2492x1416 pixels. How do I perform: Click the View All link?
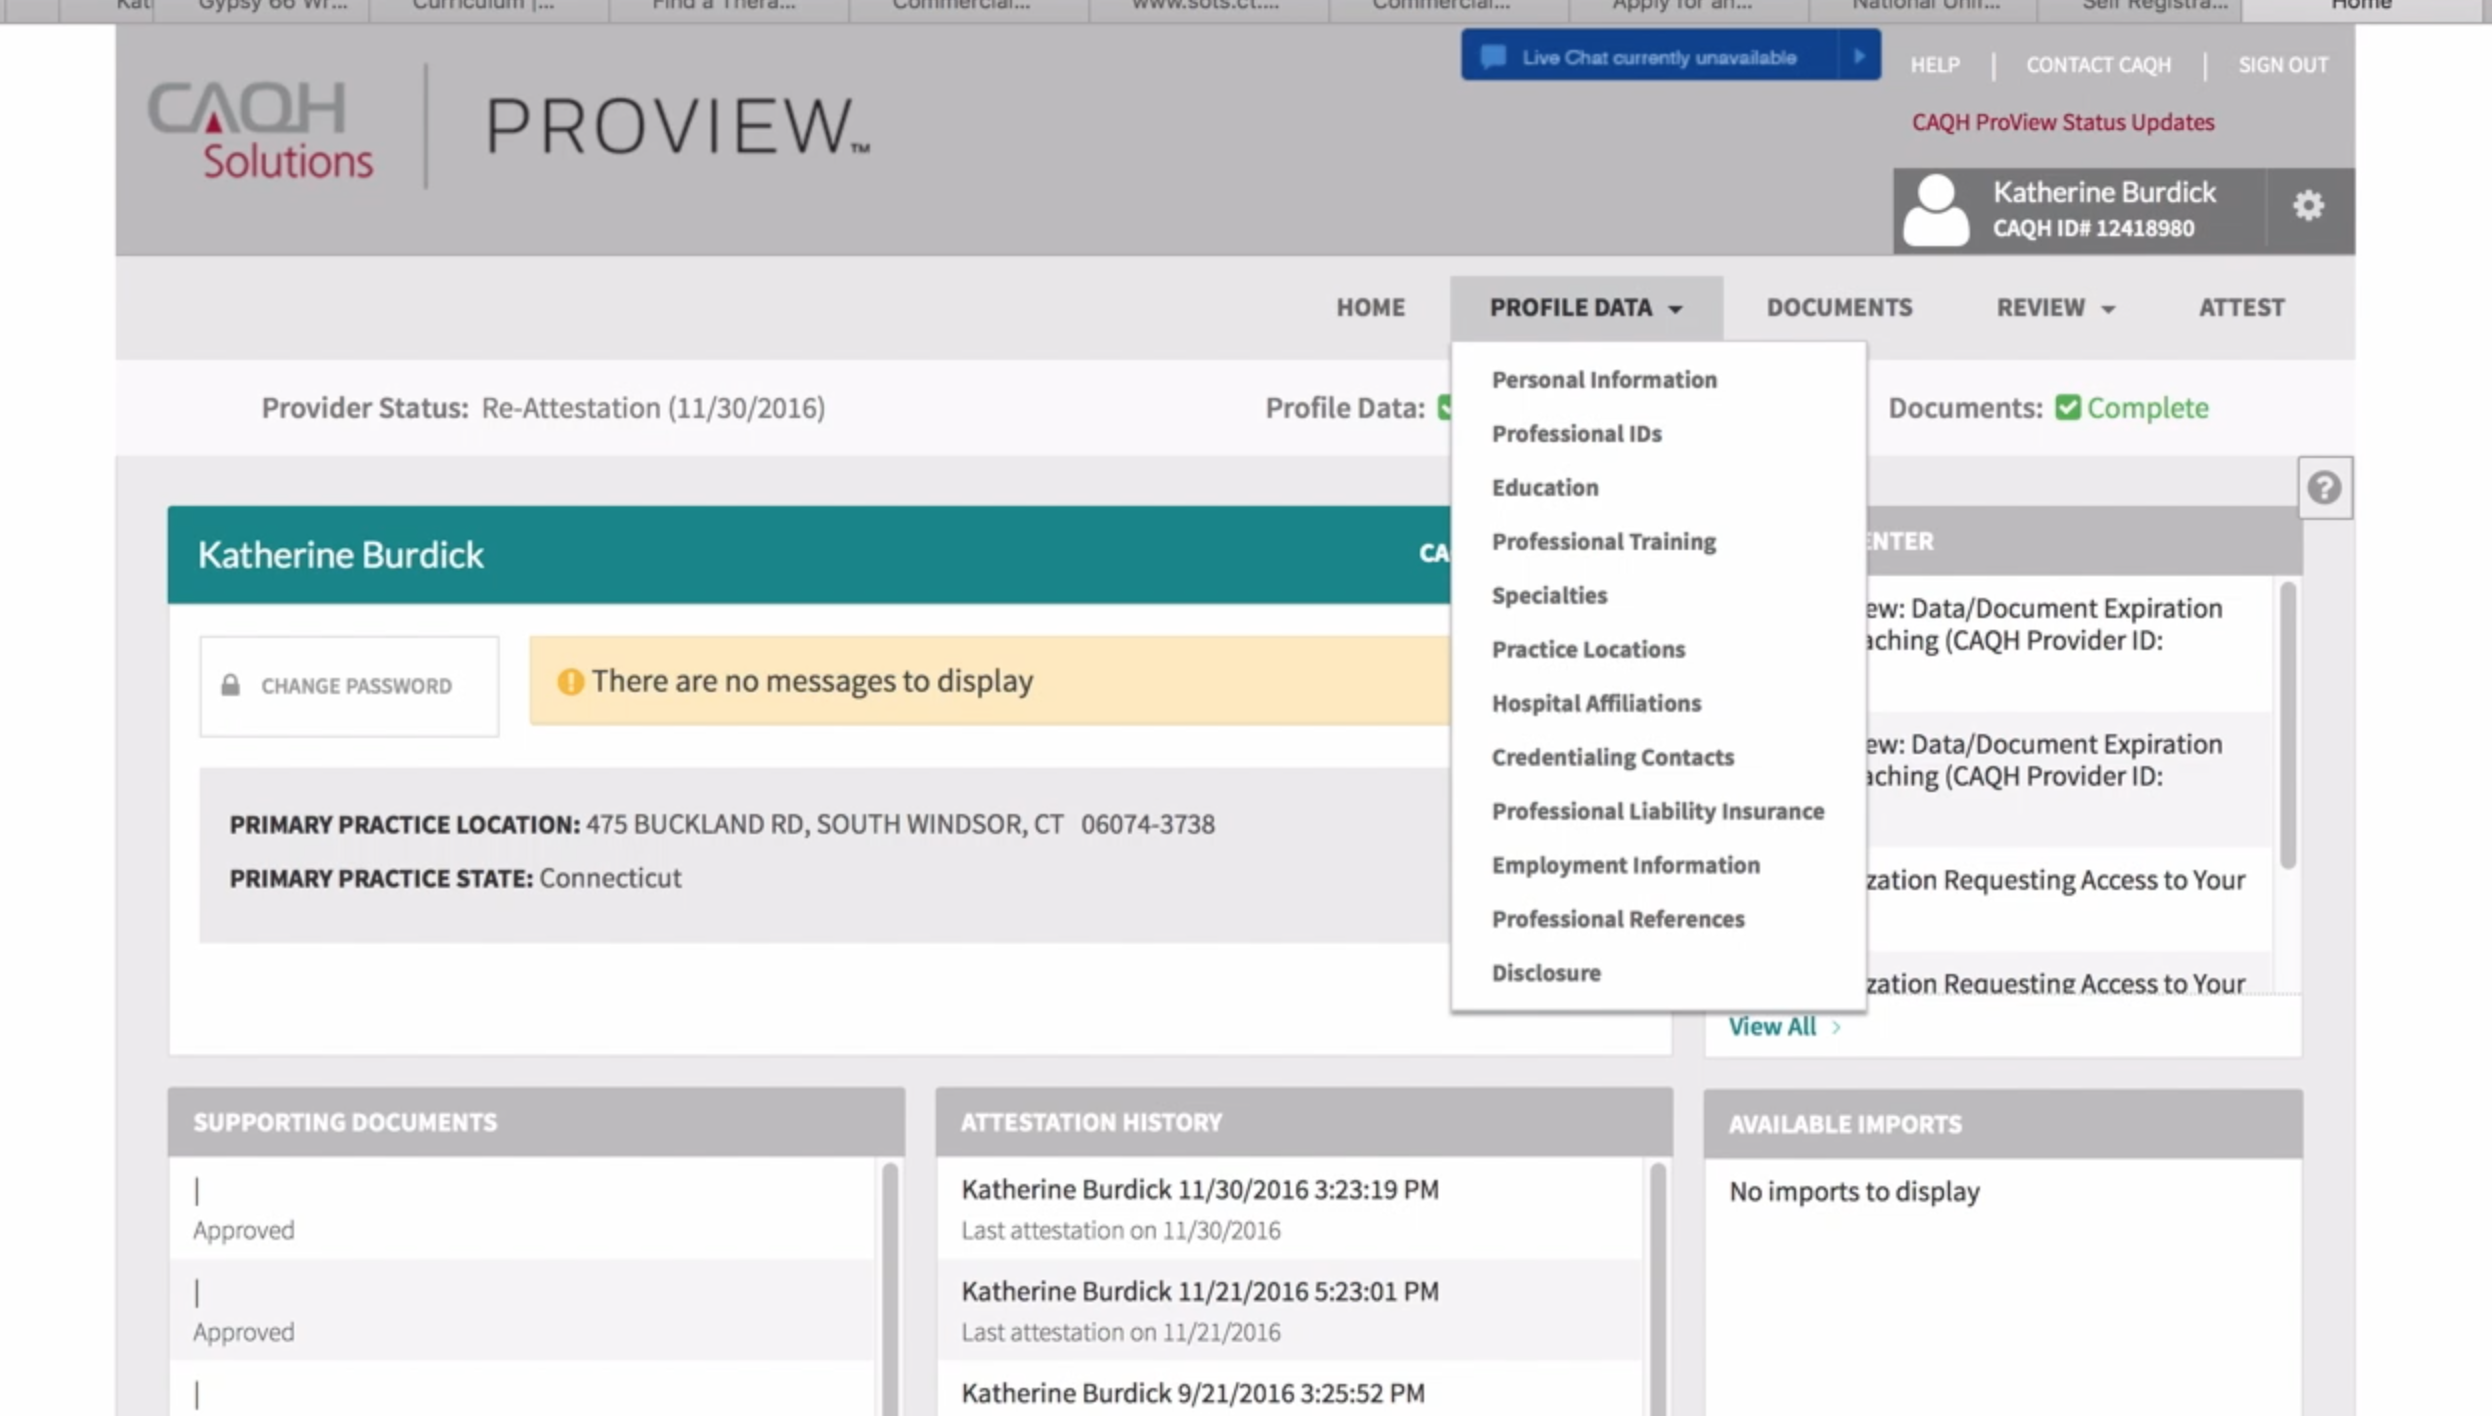point(1772,1027)
